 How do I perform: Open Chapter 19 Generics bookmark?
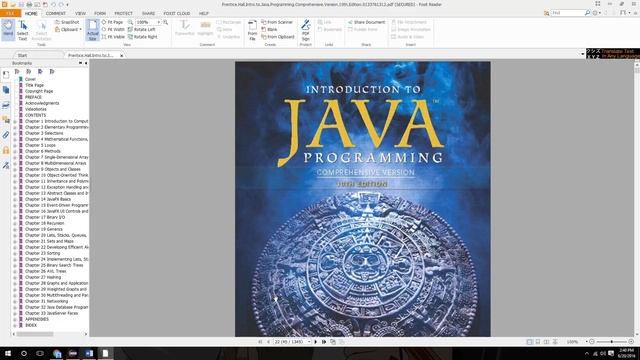click(44, 229)
